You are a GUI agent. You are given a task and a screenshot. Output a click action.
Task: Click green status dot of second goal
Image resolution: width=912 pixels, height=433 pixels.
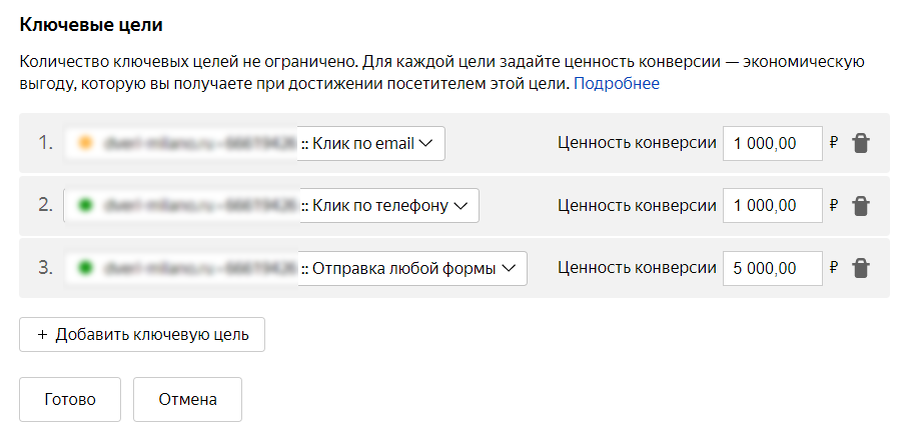point(86,205)
